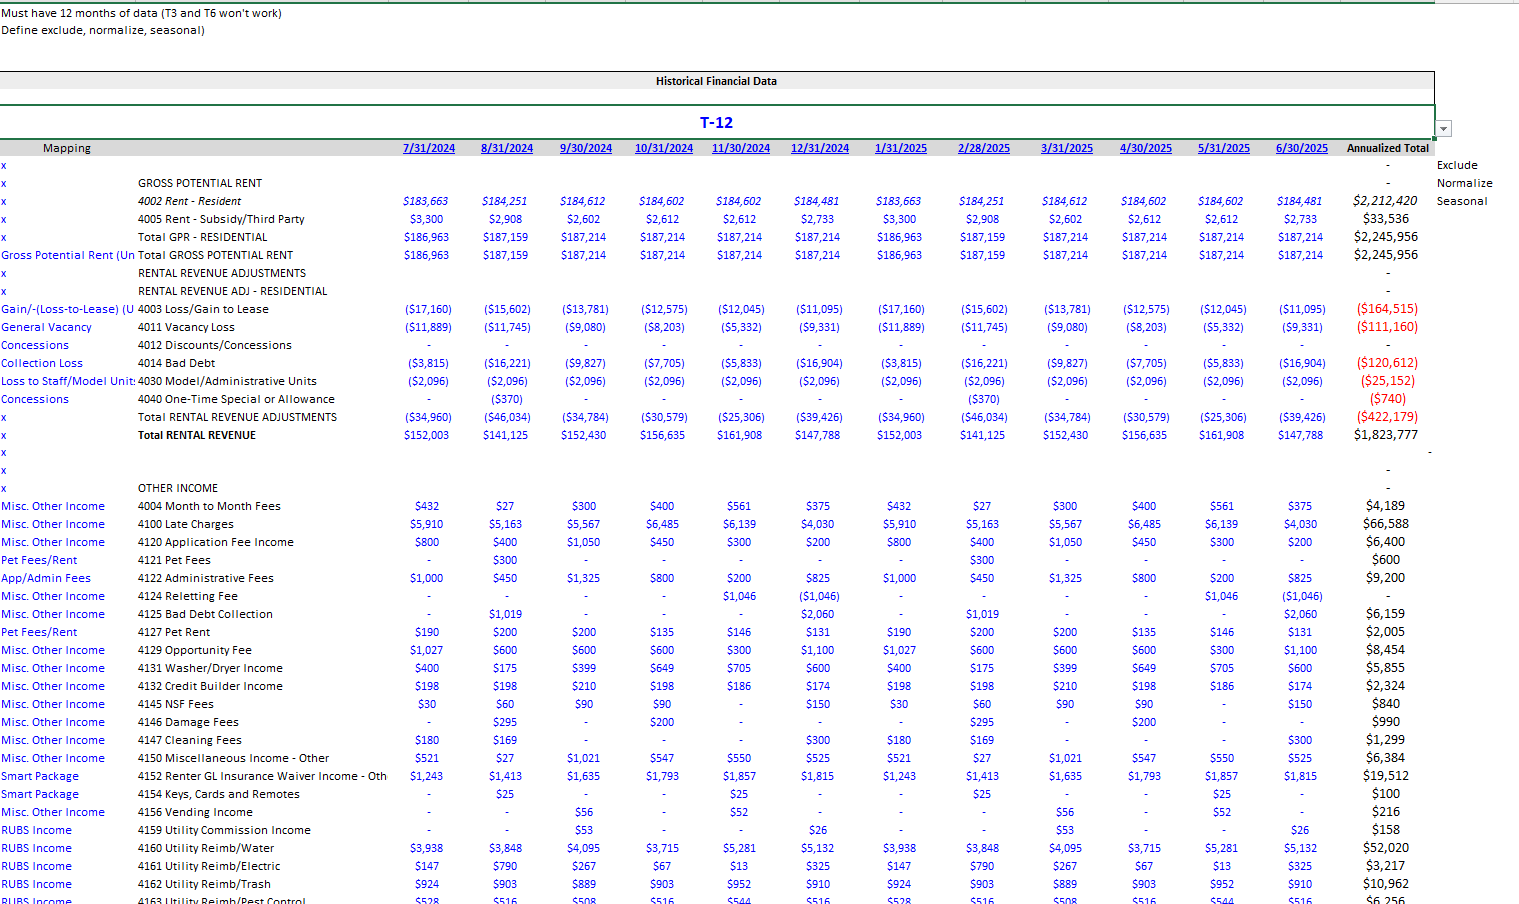
Task: Click the 9/30/2024 column header
Action: coord(586,148)
